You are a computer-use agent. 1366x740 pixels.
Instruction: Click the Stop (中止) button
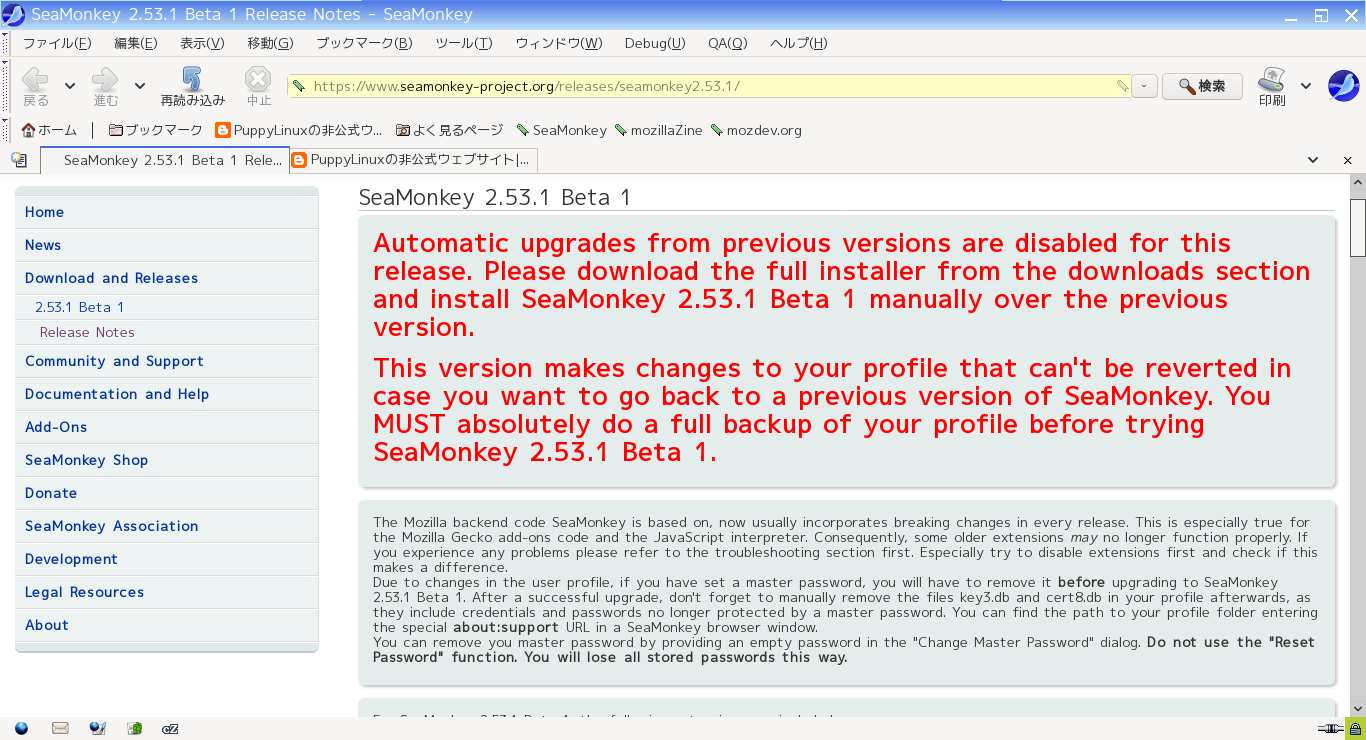click(259, 86)
